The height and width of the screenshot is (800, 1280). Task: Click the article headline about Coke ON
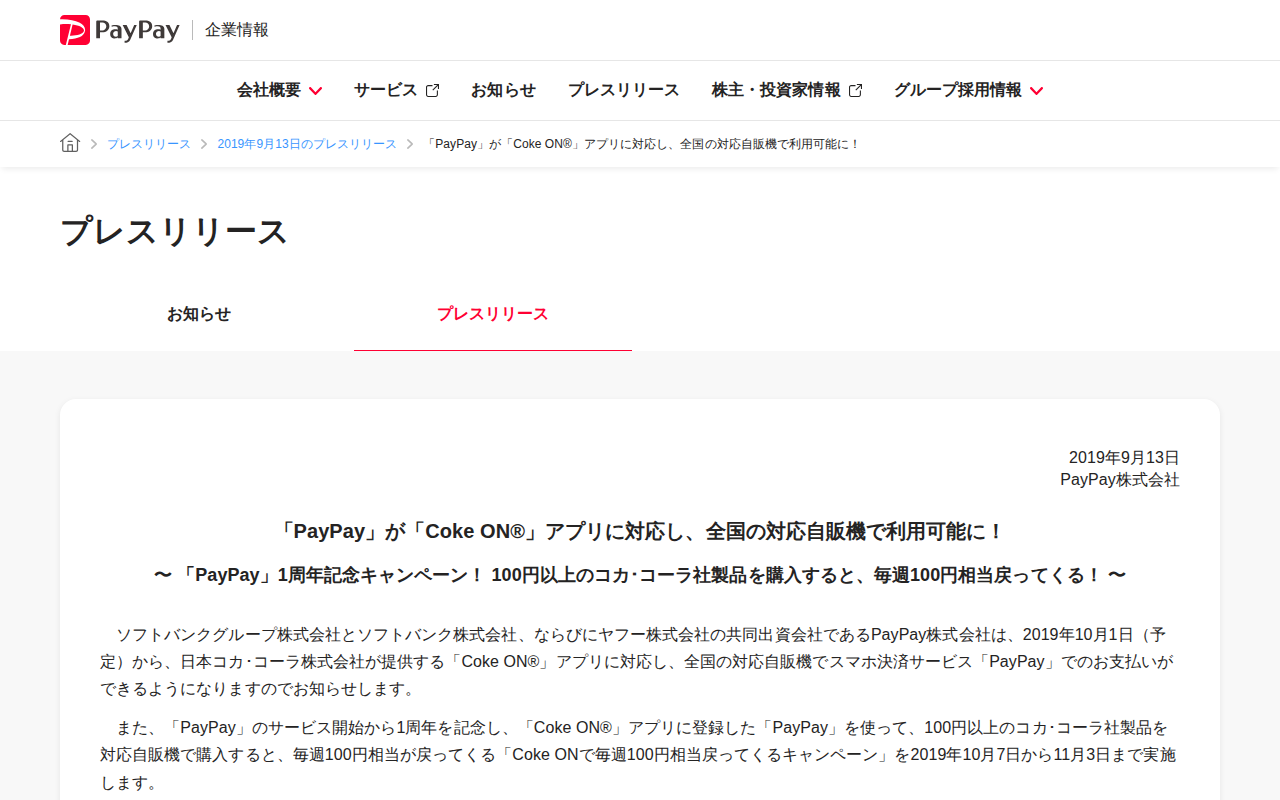640,531
